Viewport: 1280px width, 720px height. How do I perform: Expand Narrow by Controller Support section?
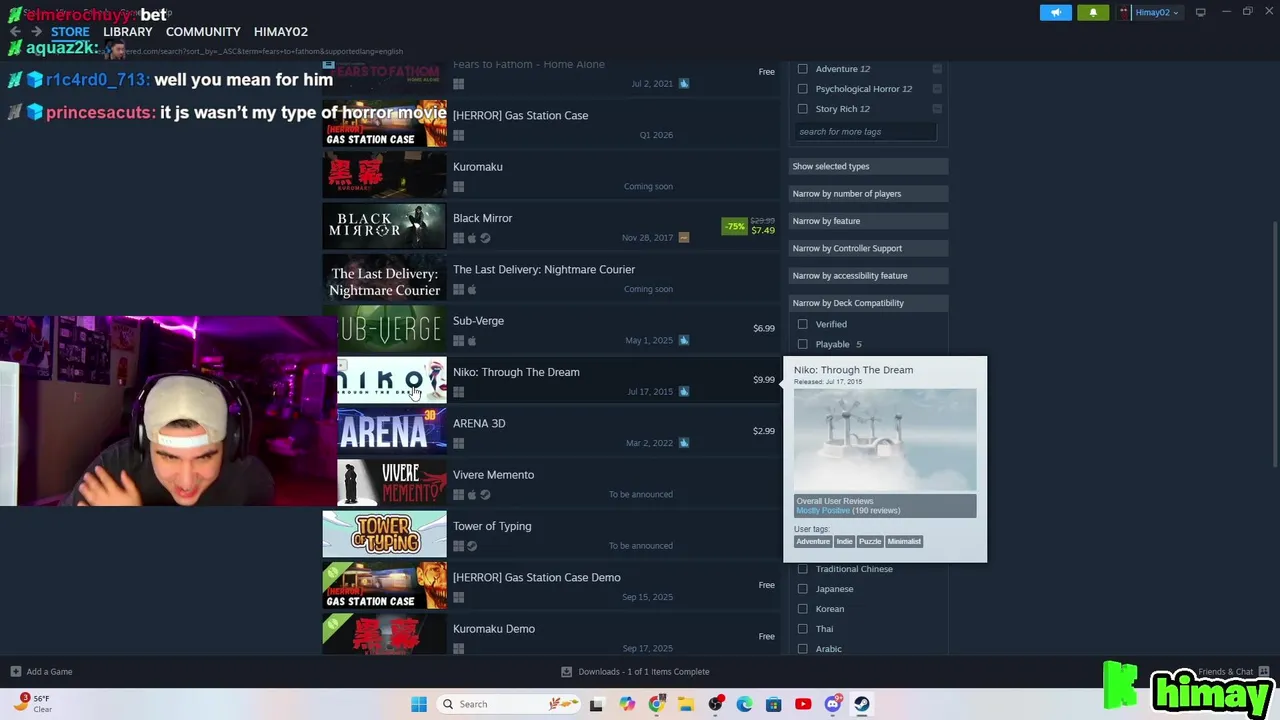pos(868,248)
